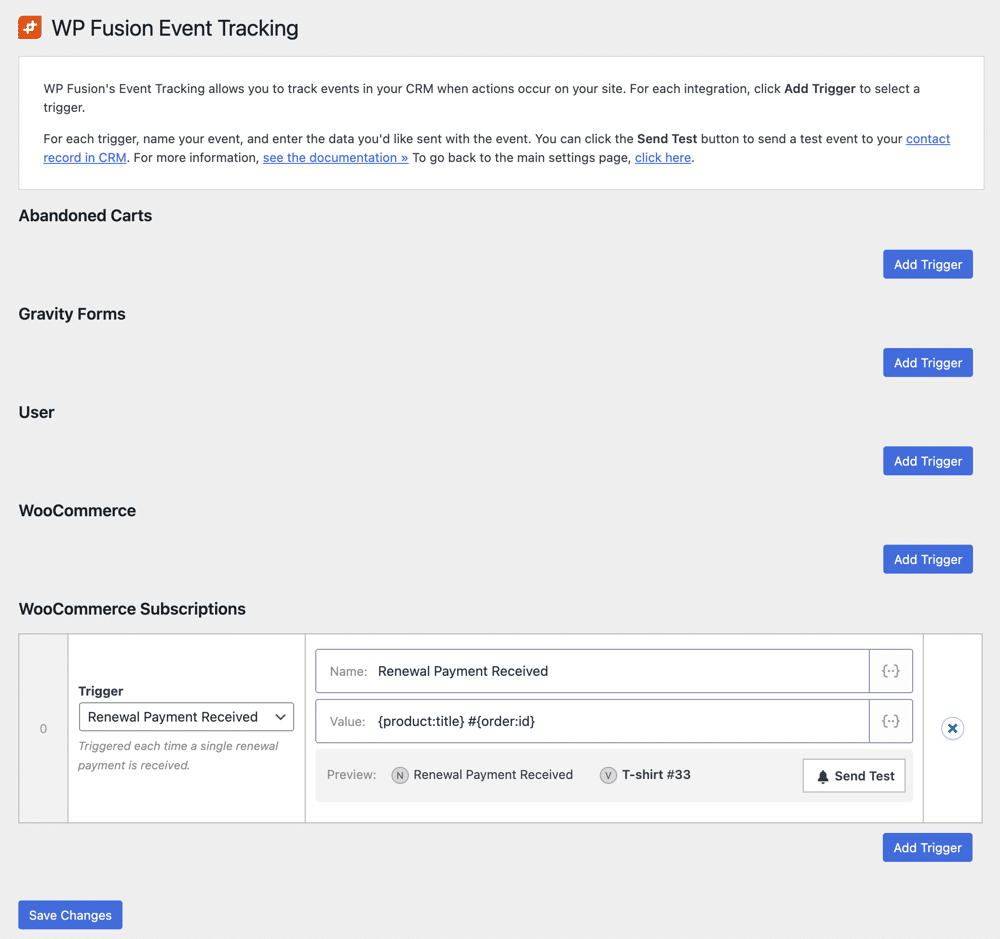
Task: Click the V value badge in preview
Action: [608, 775]
